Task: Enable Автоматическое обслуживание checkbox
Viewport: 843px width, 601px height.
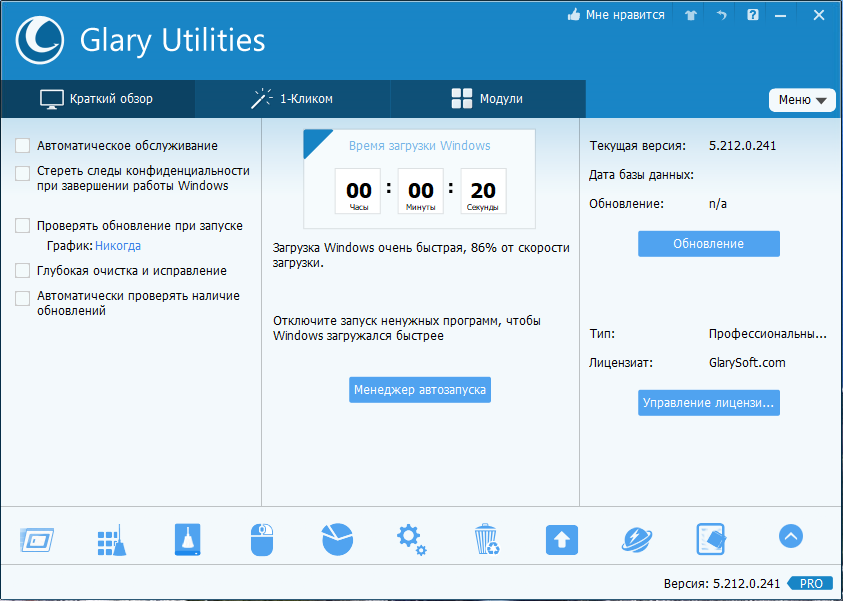Action: 22,145
